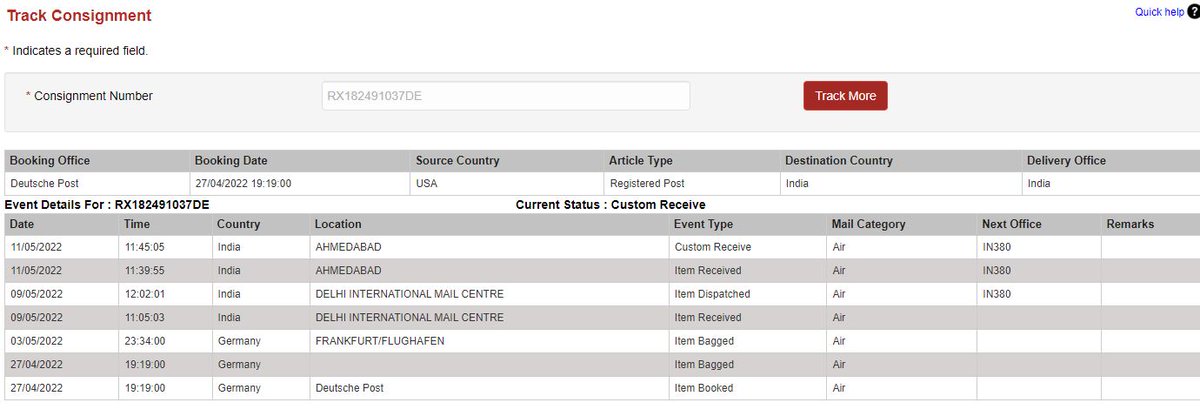Click the FRANKFURT/FLUGHAFEN location cell
Screen dimensions: 1200x416
(x=489, y=341)
